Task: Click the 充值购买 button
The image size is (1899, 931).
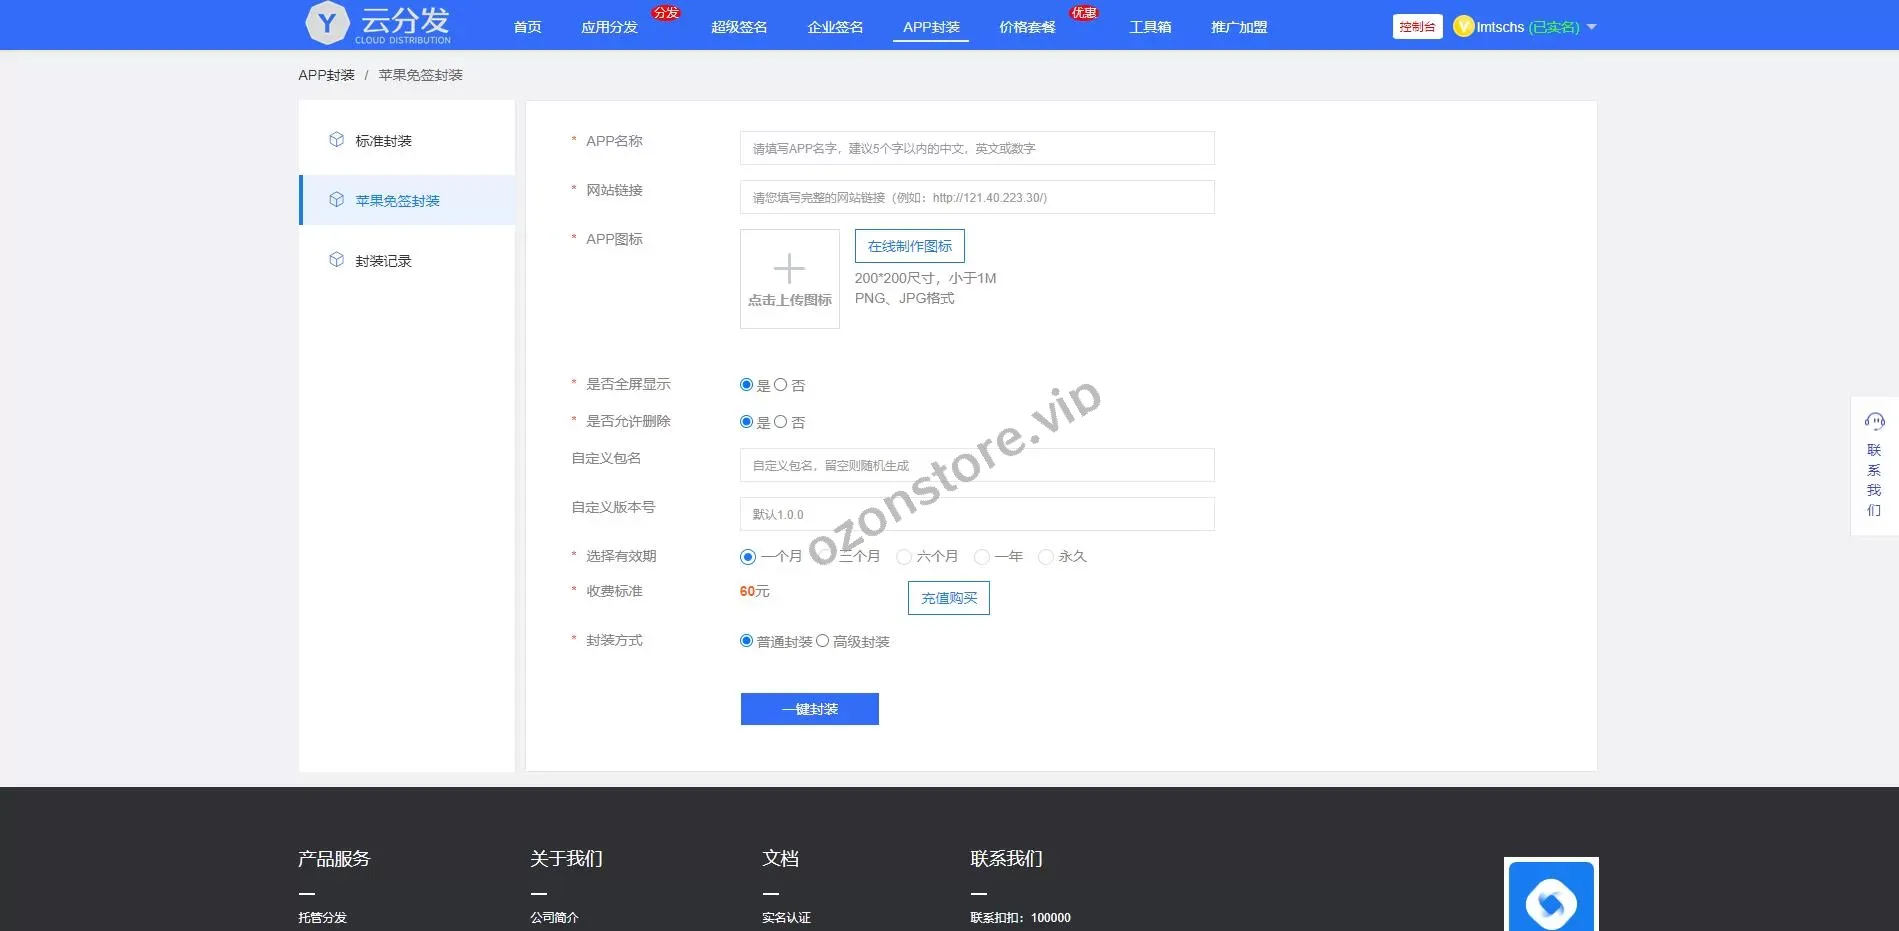Action: click(948, 598)
